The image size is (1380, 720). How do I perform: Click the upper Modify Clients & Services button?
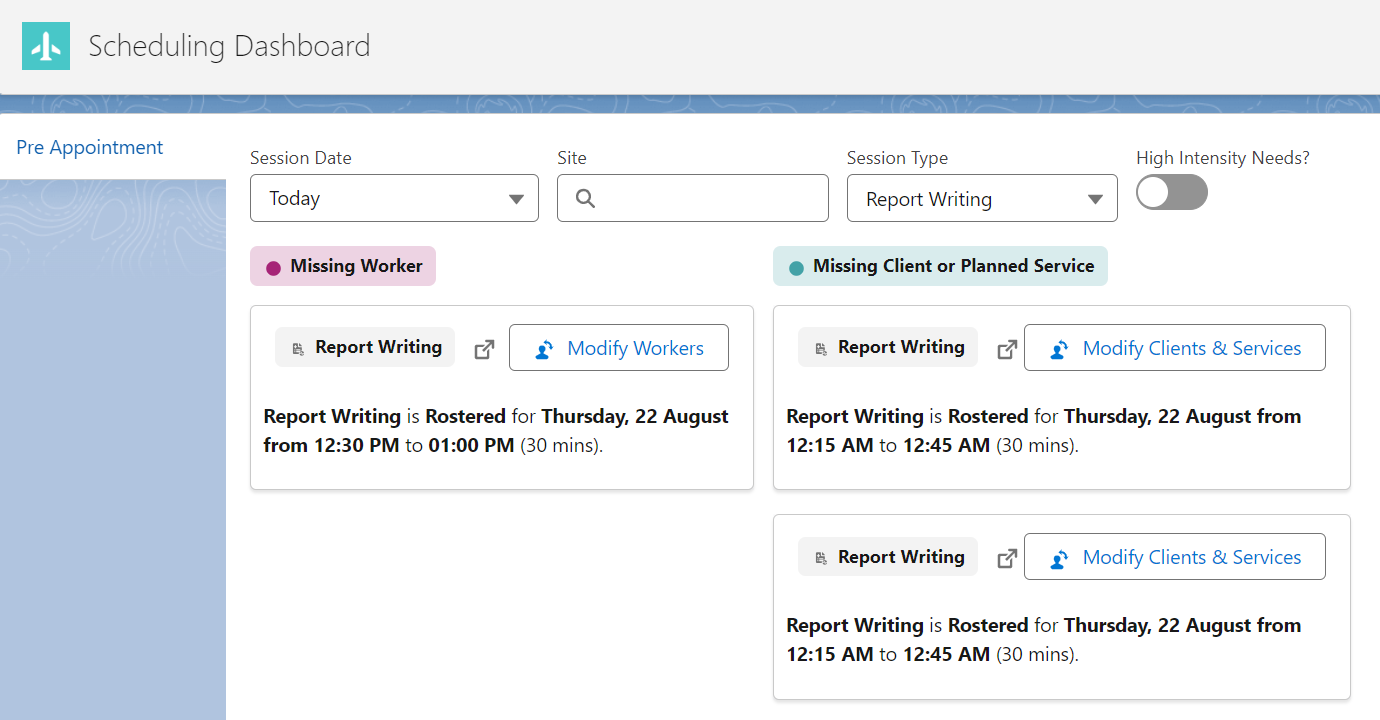(x=1175, y=348)
